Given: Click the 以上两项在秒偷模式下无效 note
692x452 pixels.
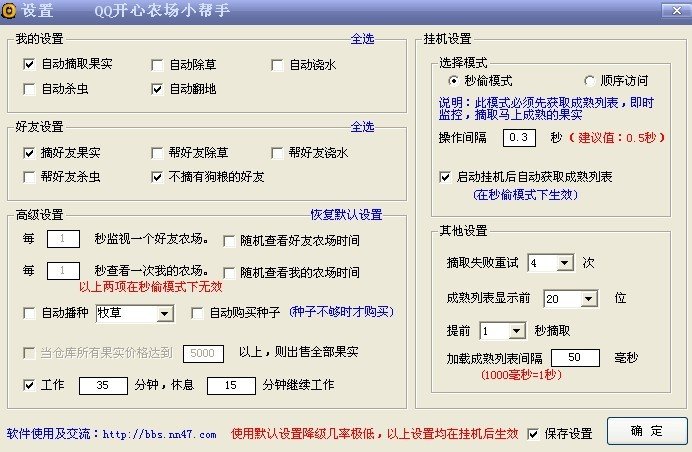Looking at the screenshot, I should click(150, 287).
